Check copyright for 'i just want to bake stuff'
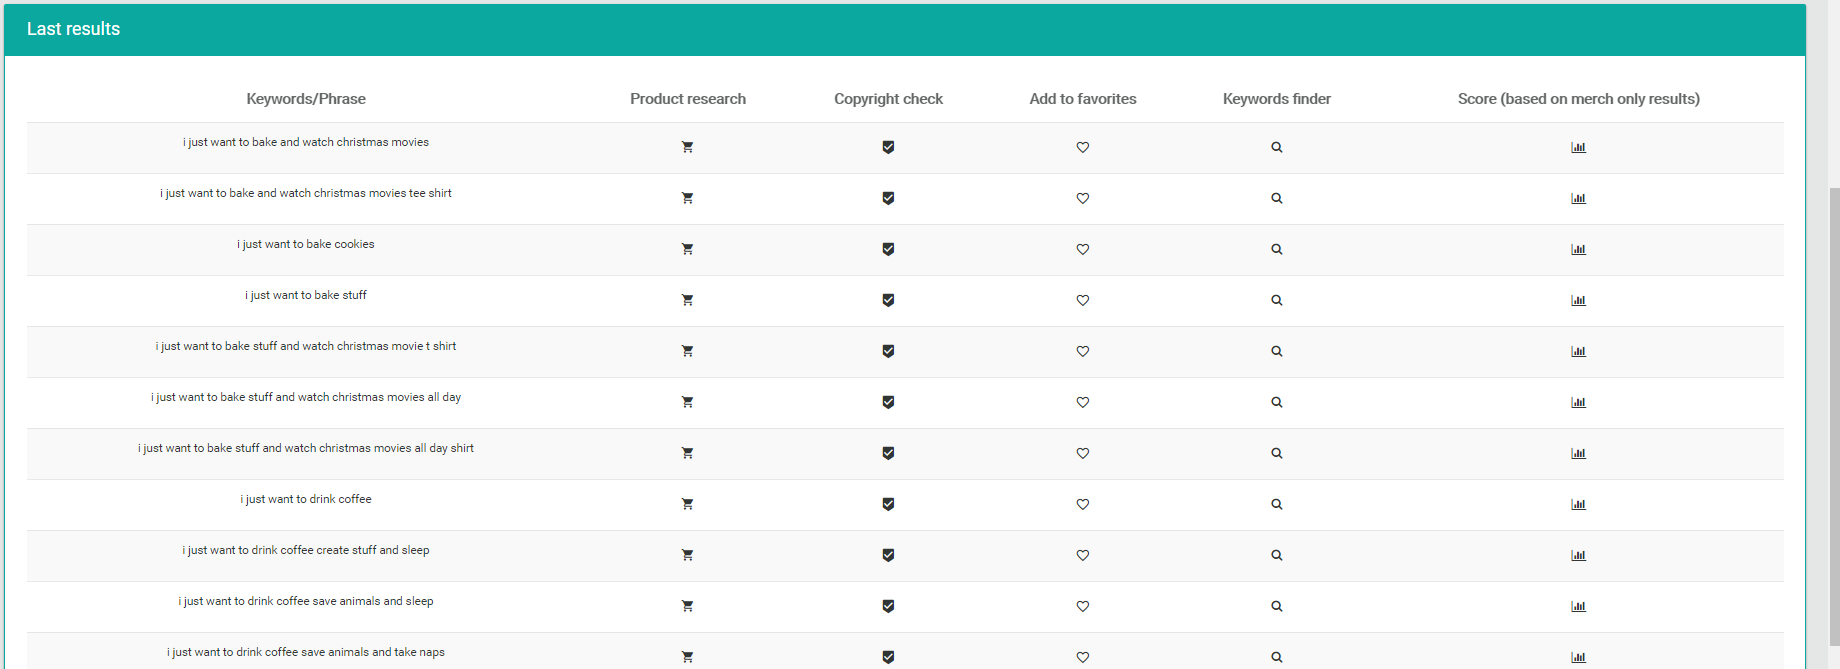Screen dimensions: 1840x669 [x=888, y=300]
